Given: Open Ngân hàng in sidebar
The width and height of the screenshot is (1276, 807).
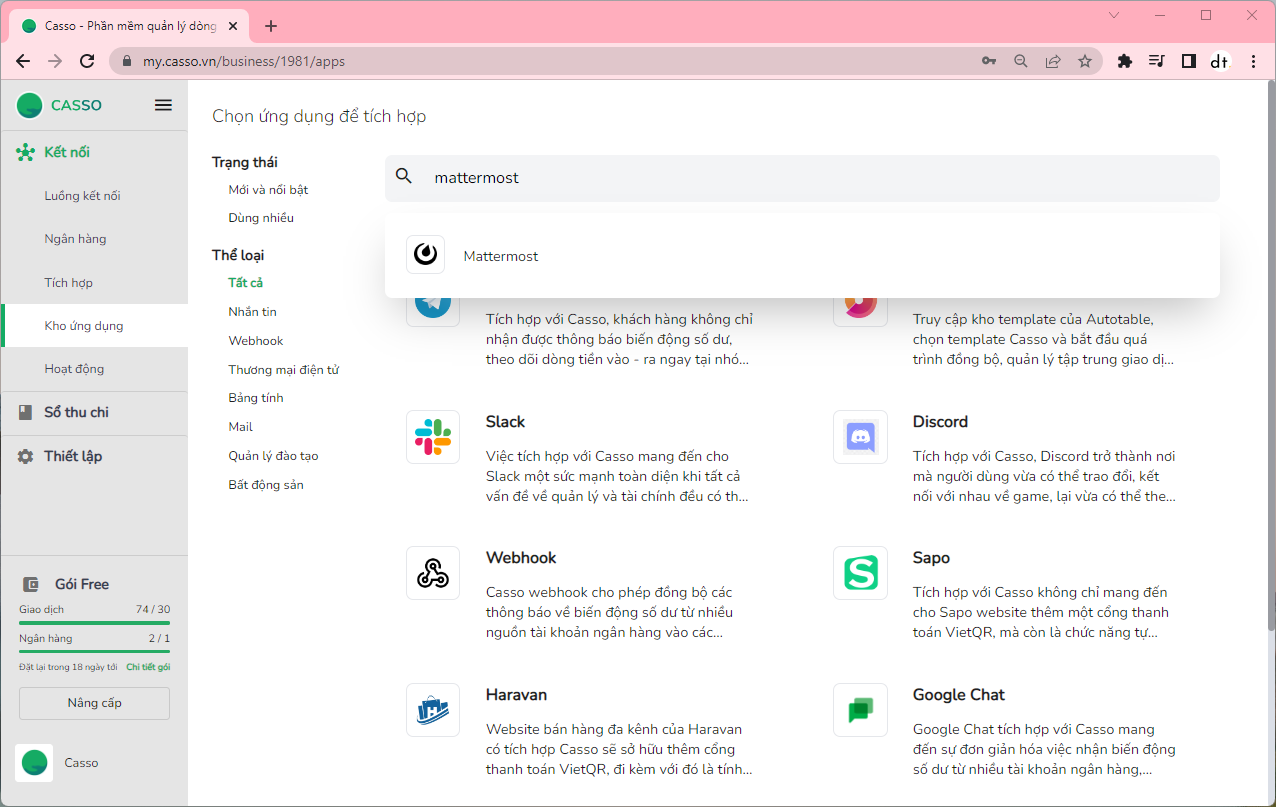Looking at the screenshot, I should [x=75, y=239].
